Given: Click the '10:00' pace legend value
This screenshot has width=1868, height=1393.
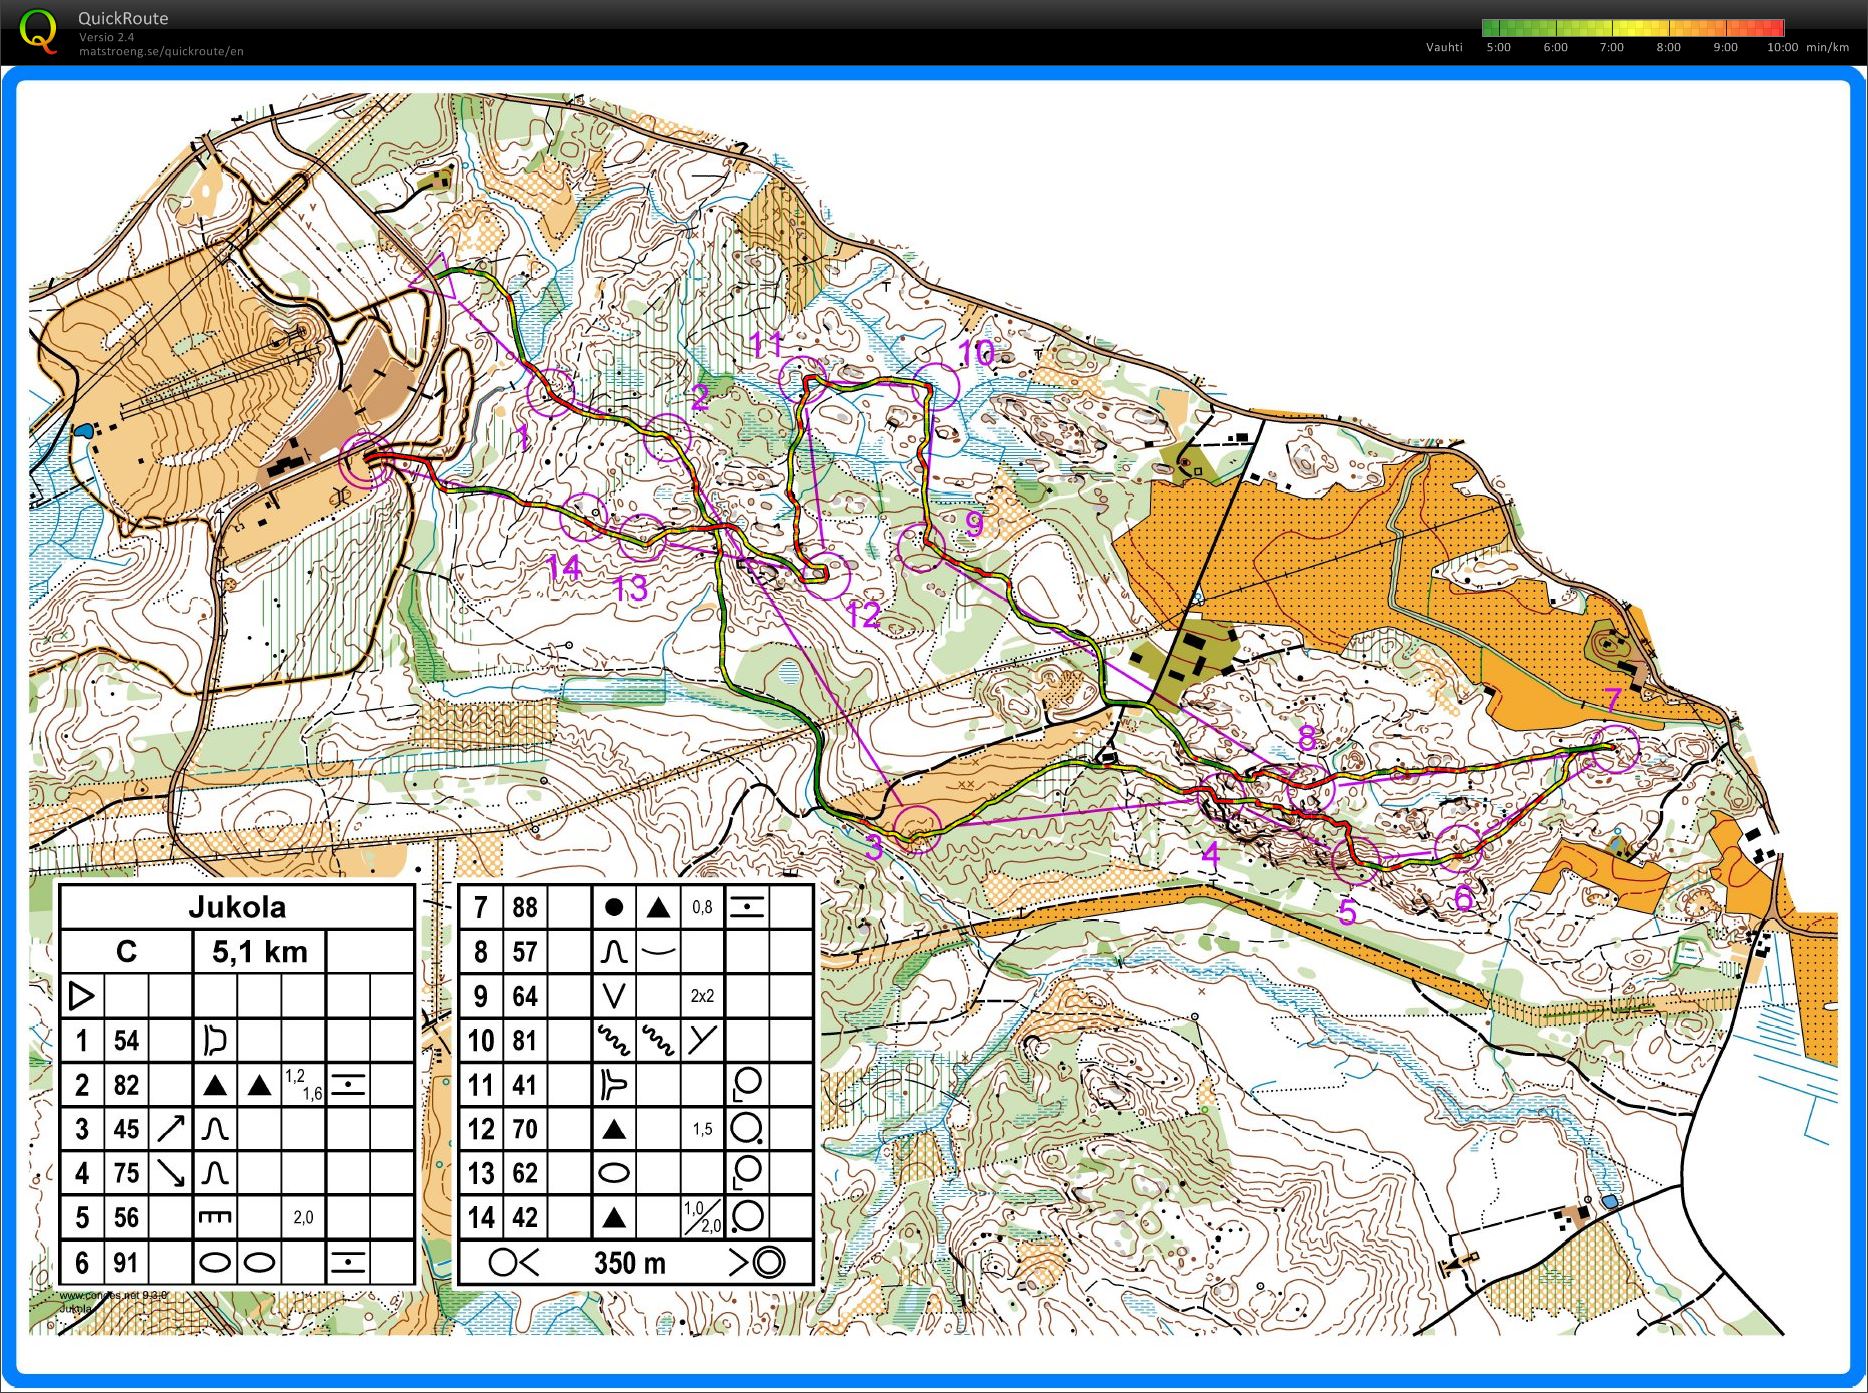Looking at the screenshot, I should (x=1782, y=47).
